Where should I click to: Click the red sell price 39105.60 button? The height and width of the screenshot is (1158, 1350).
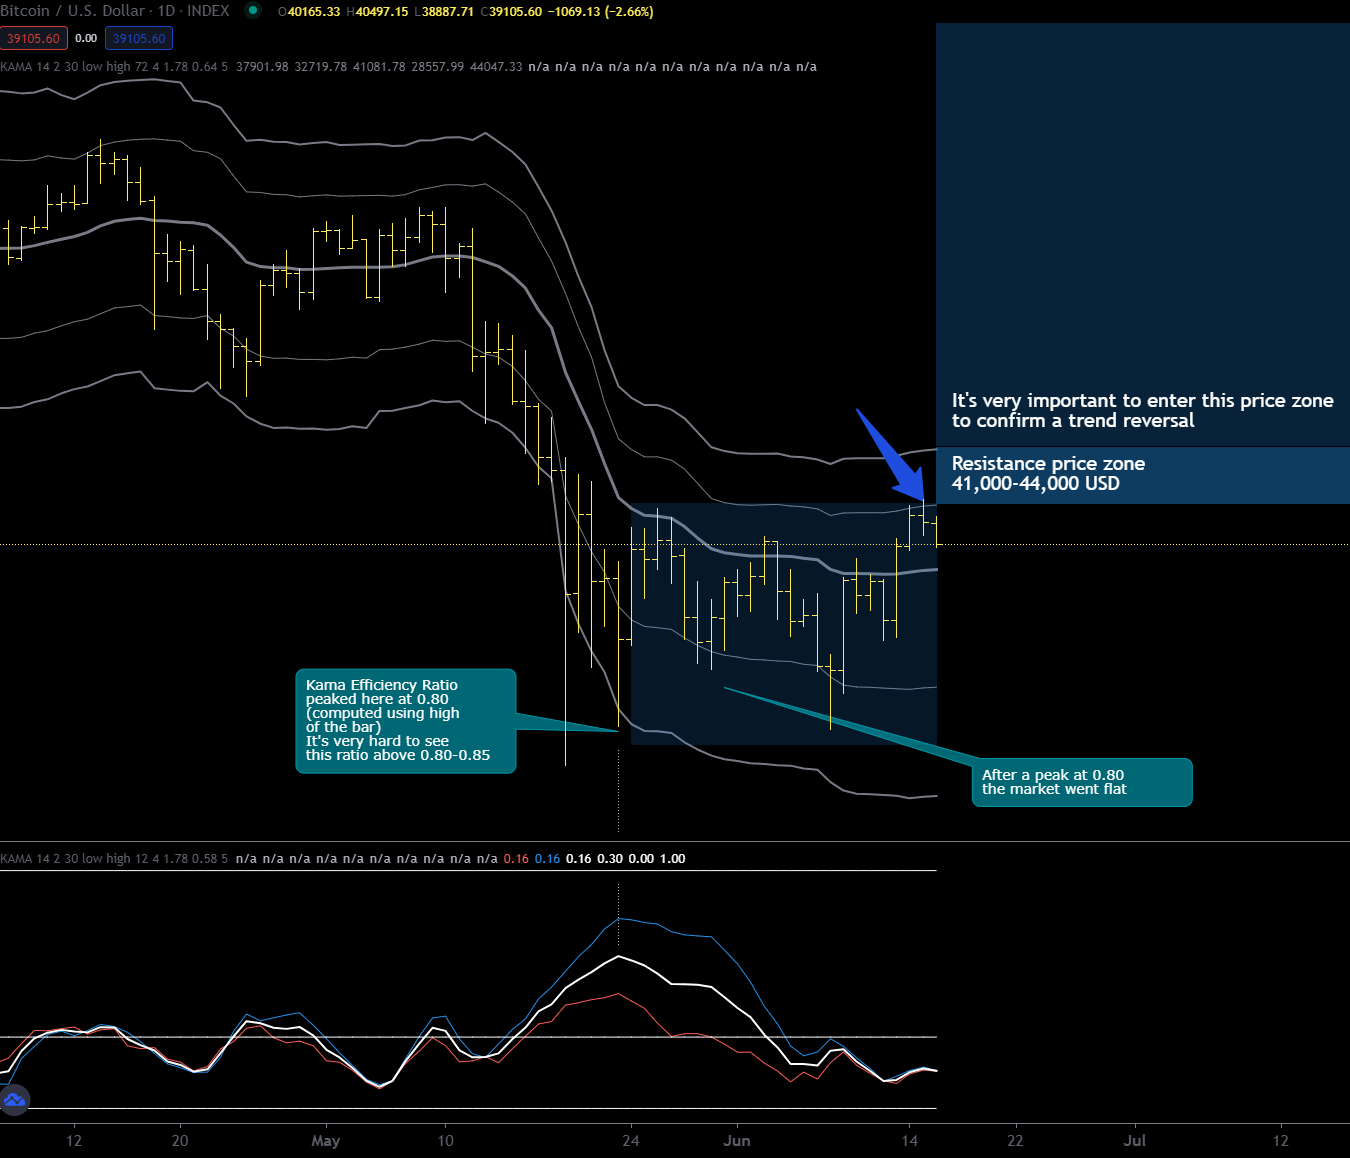[x=34, y=39]
